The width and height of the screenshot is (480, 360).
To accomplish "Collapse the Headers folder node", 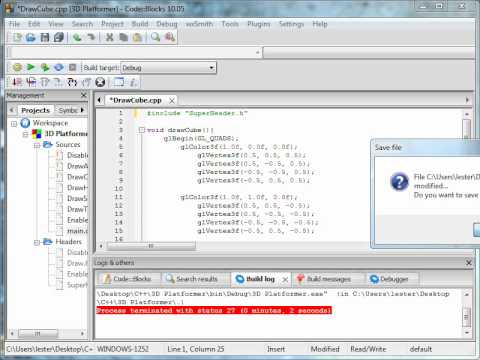I will click(x=37, y=242).
